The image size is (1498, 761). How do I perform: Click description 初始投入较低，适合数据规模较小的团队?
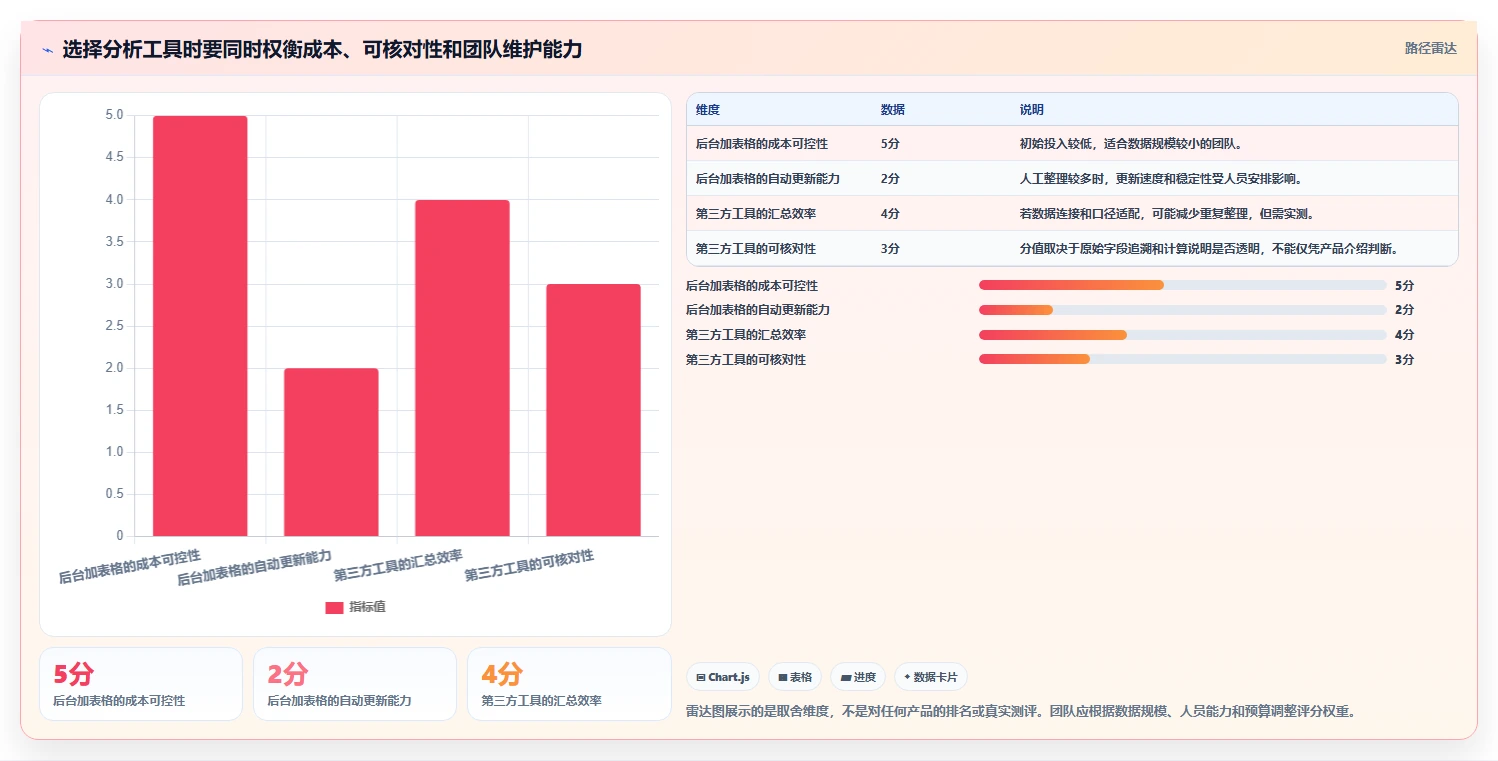(1131, 144)
